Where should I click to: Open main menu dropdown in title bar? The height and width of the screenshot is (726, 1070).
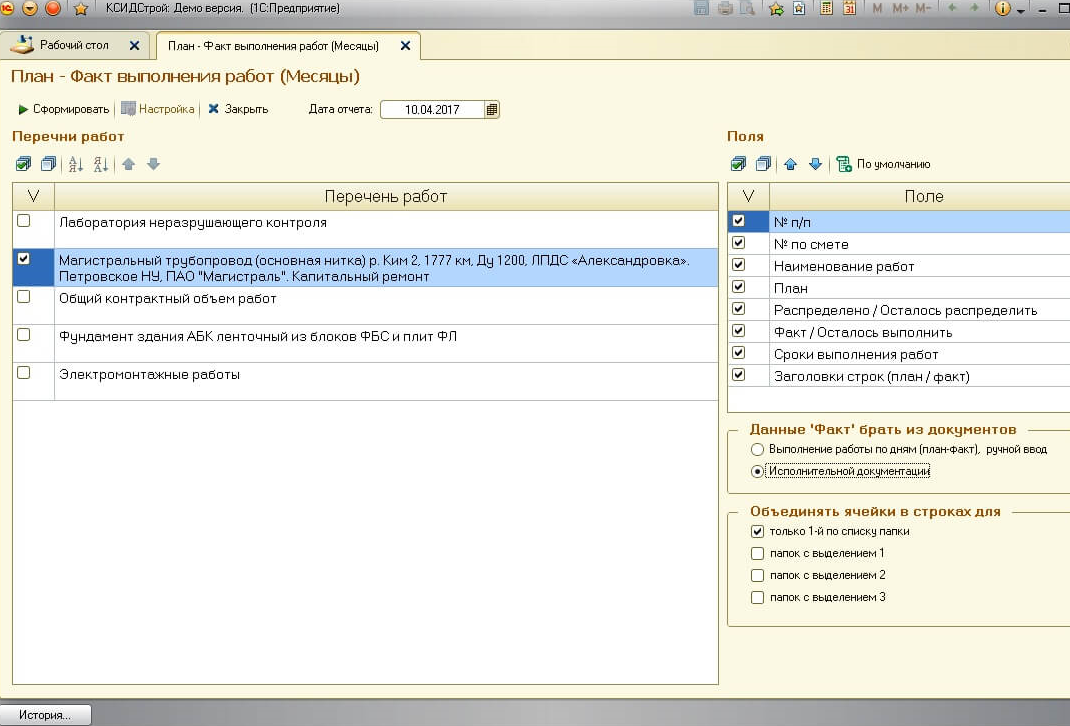30,9
